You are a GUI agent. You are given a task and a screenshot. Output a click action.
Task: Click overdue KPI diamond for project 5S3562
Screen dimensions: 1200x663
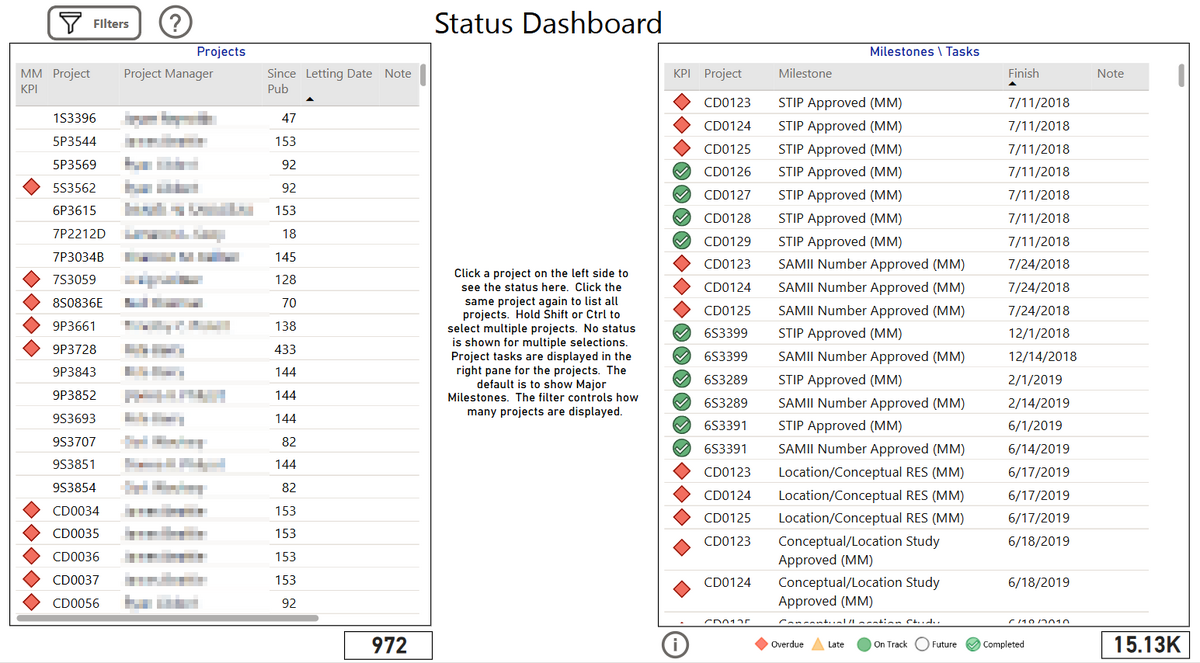coord(31,188)
